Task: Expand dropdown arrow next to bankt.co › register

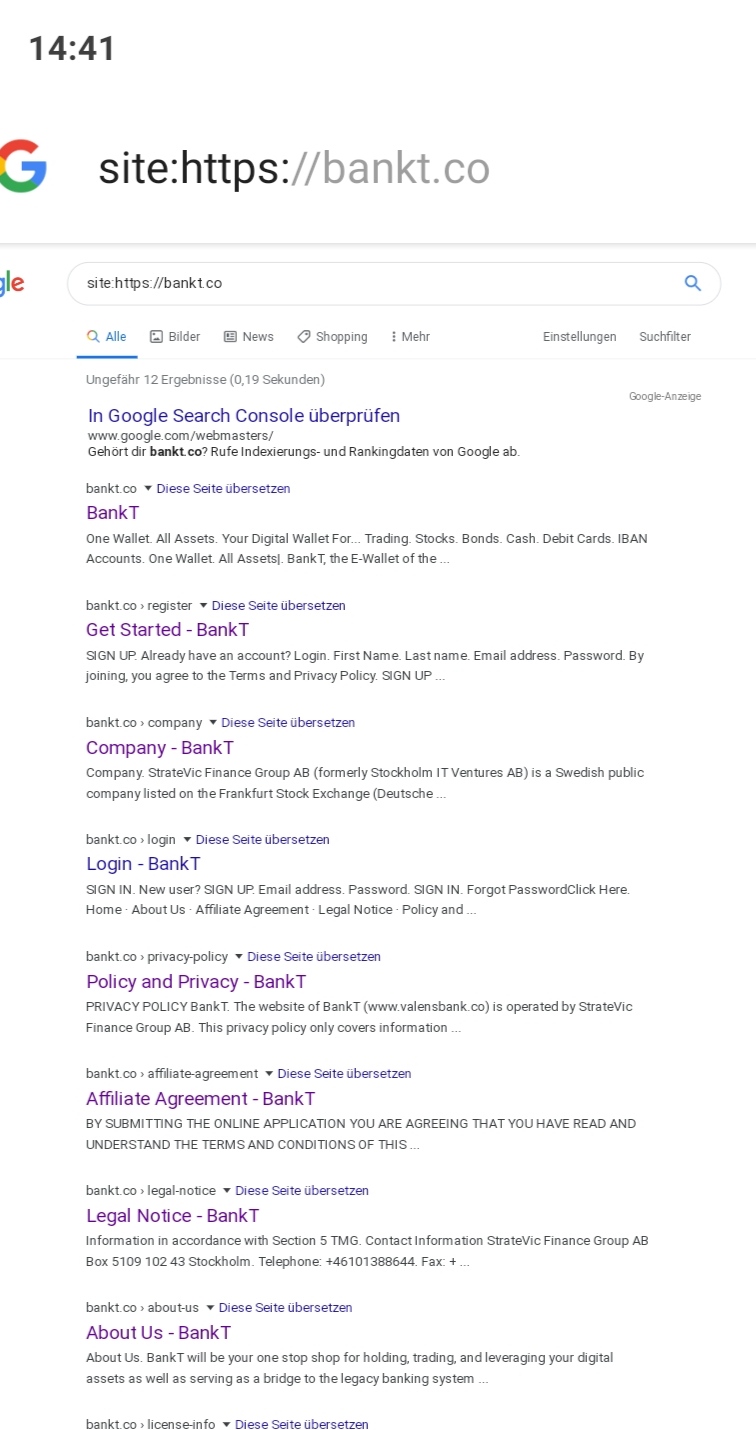Action: pyautogui.click(x=203, y=606)
